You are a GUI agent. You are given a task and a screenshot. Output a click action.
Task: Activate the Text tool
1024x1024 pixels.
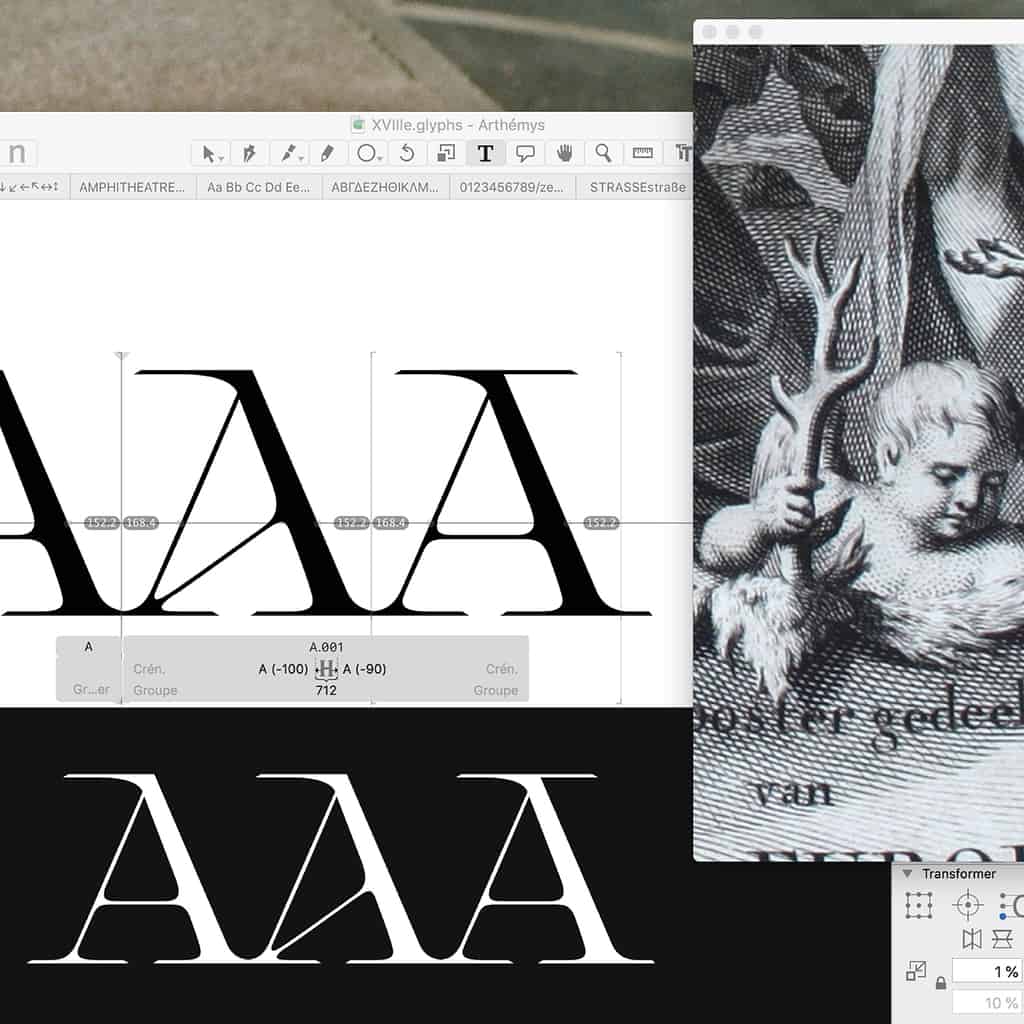485,153
